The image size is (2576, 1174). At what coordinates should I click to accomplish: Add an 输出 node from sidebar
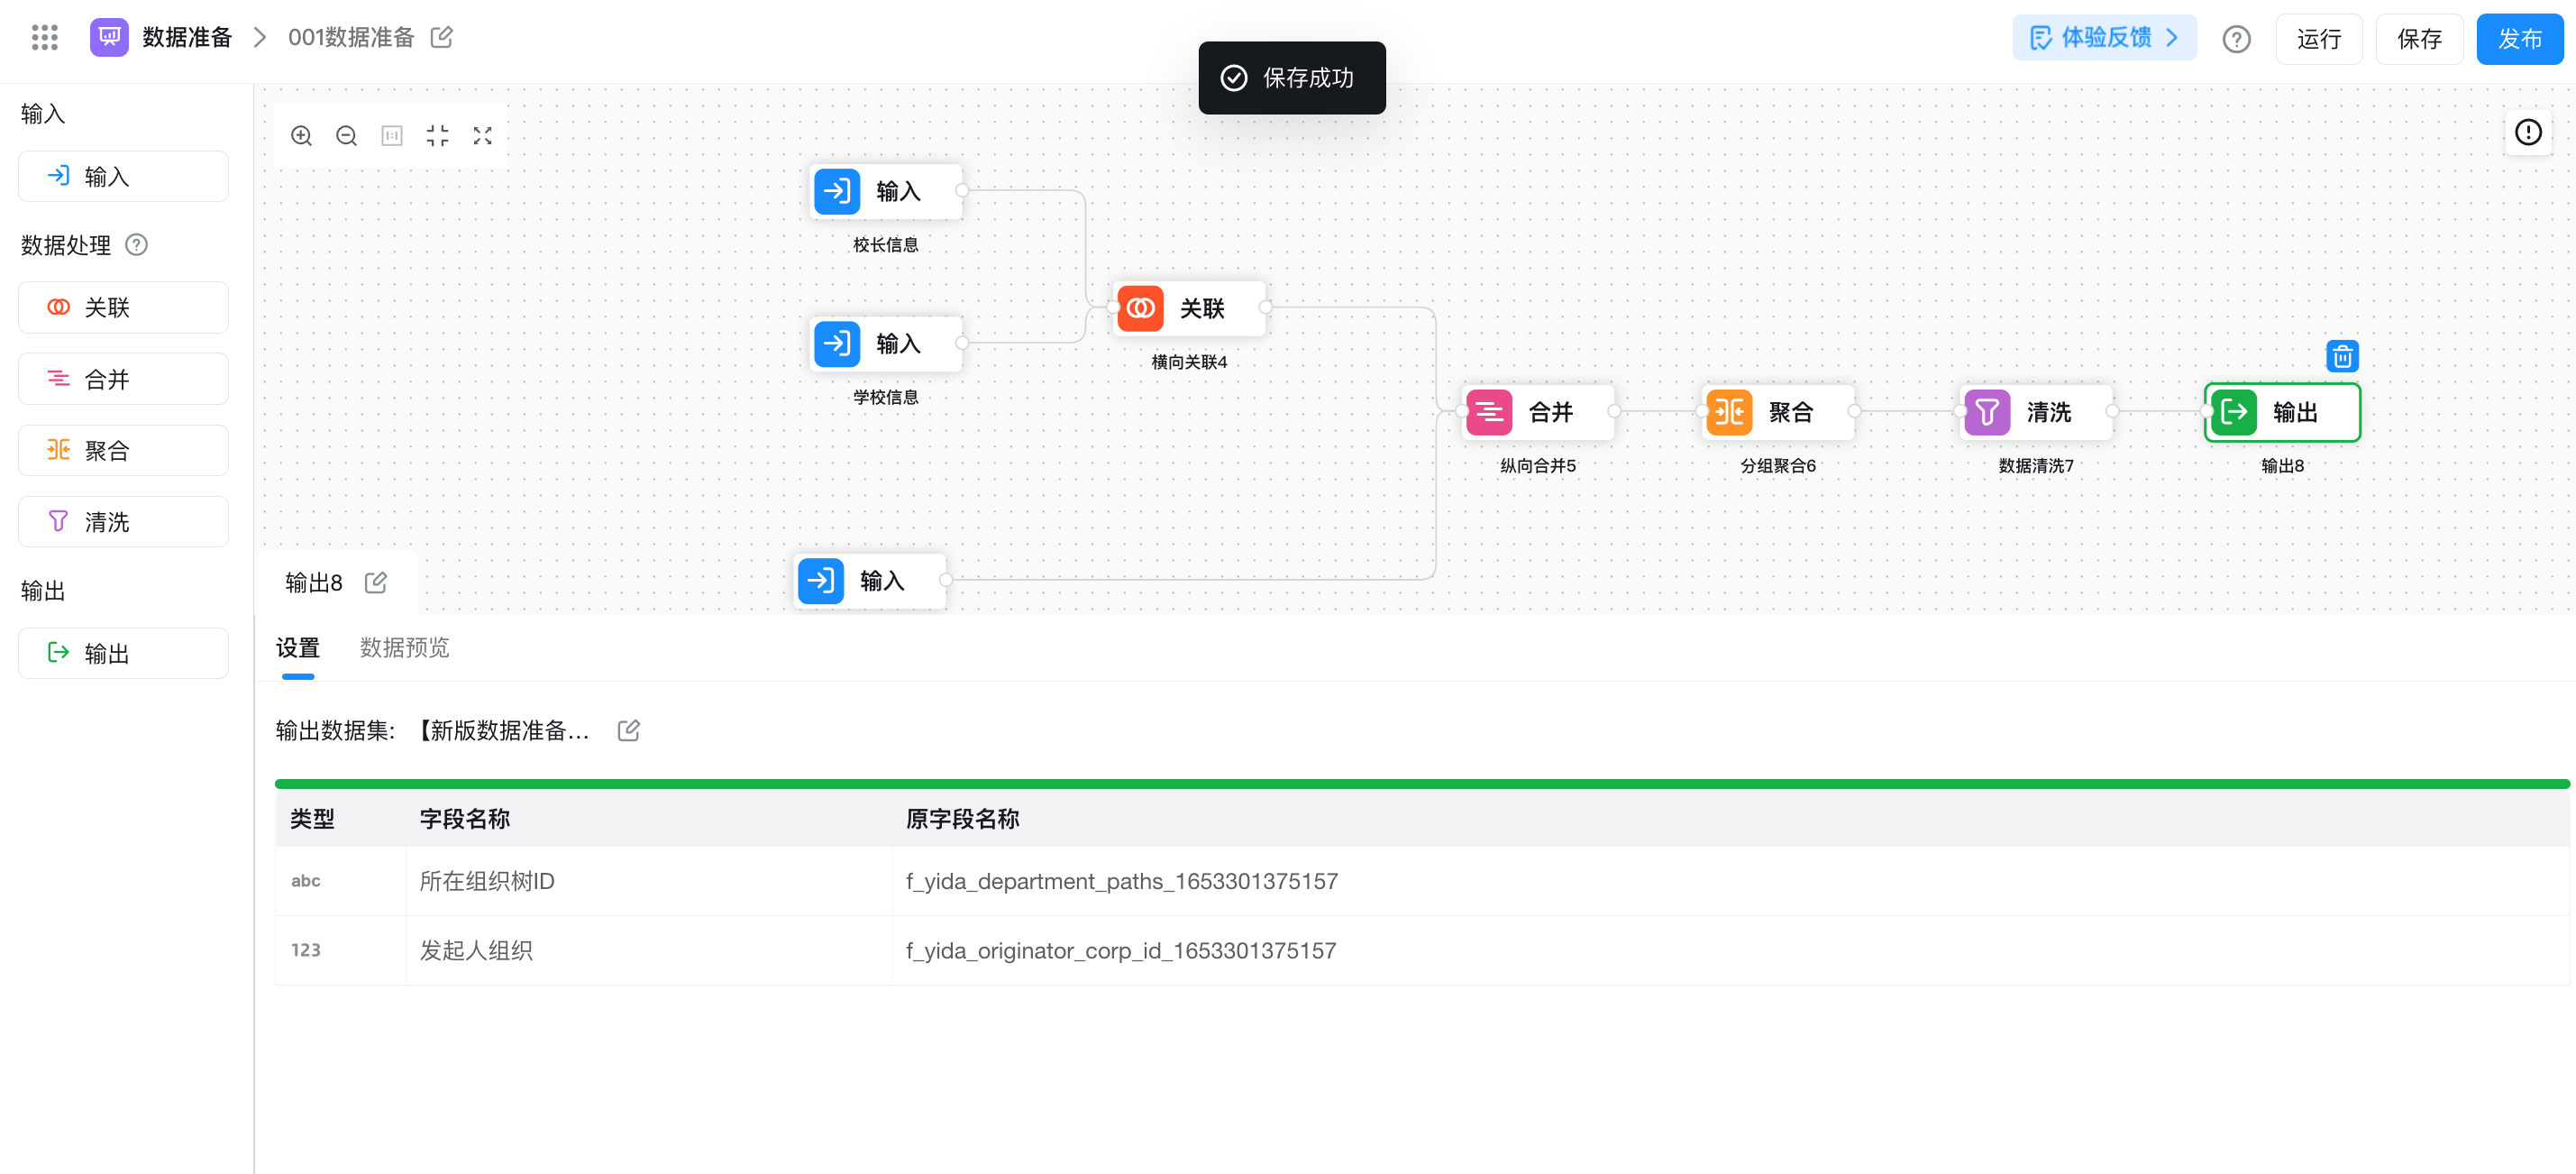click(x=123, y=654)
